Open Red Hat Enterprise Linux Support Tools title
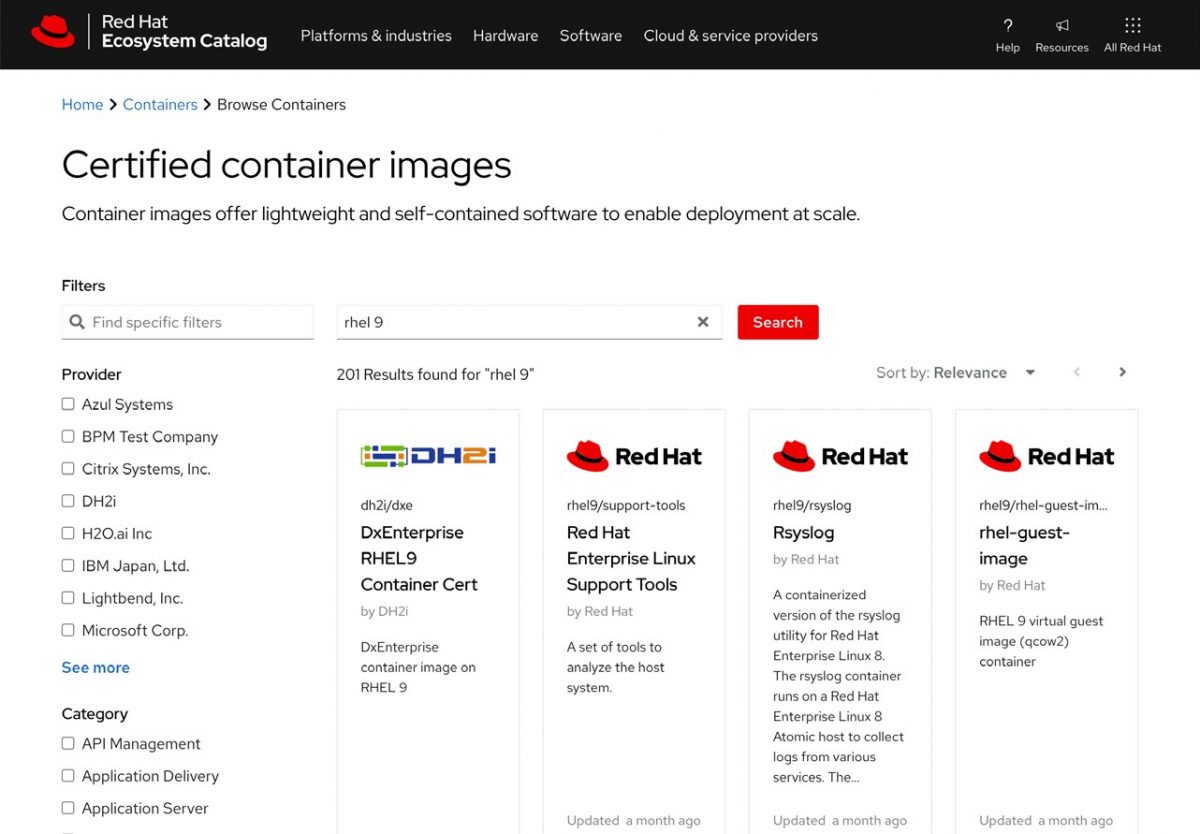 pos(631,558)
